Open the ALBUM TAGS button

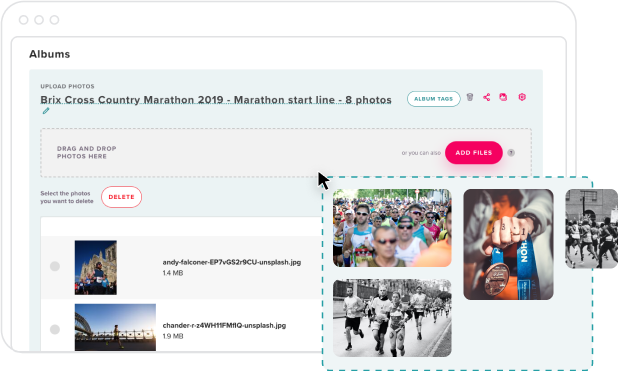tap(434, 99)
